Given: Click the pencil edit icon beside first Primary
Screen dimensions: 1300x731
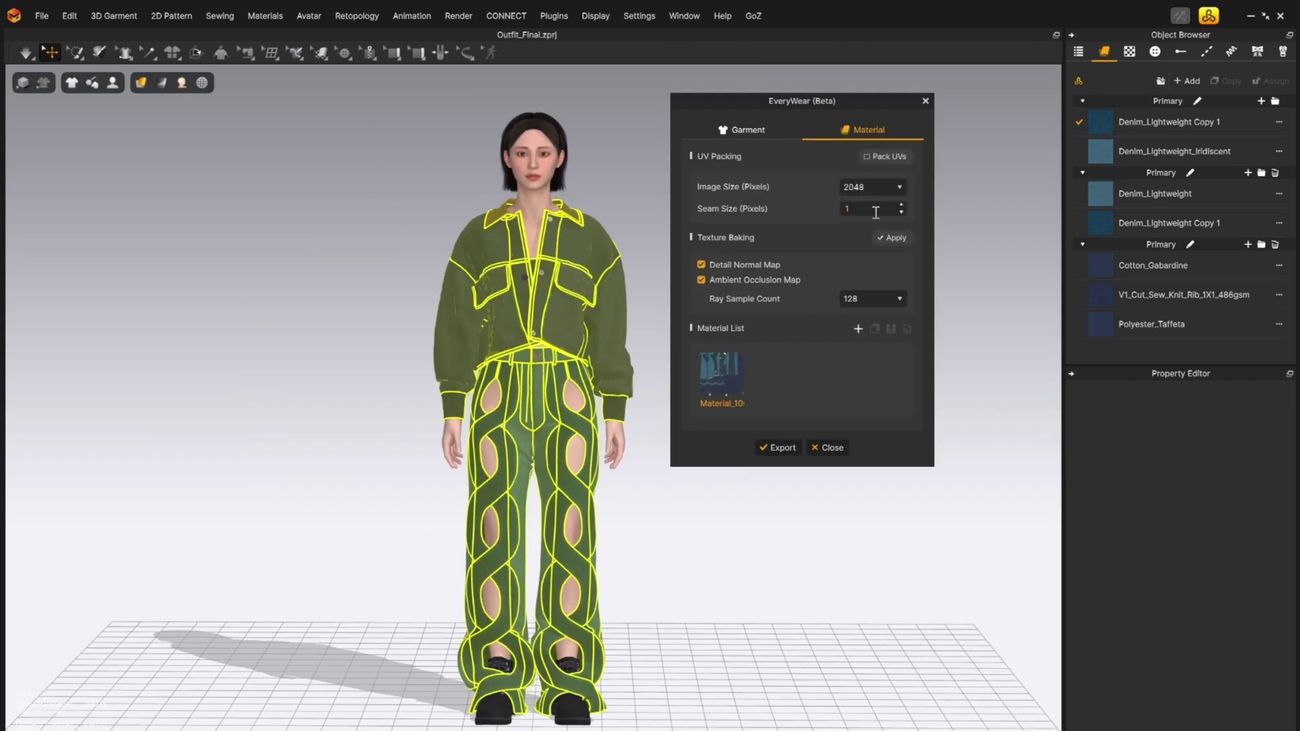Looking at the screenshot, I should coord(1197,101).
